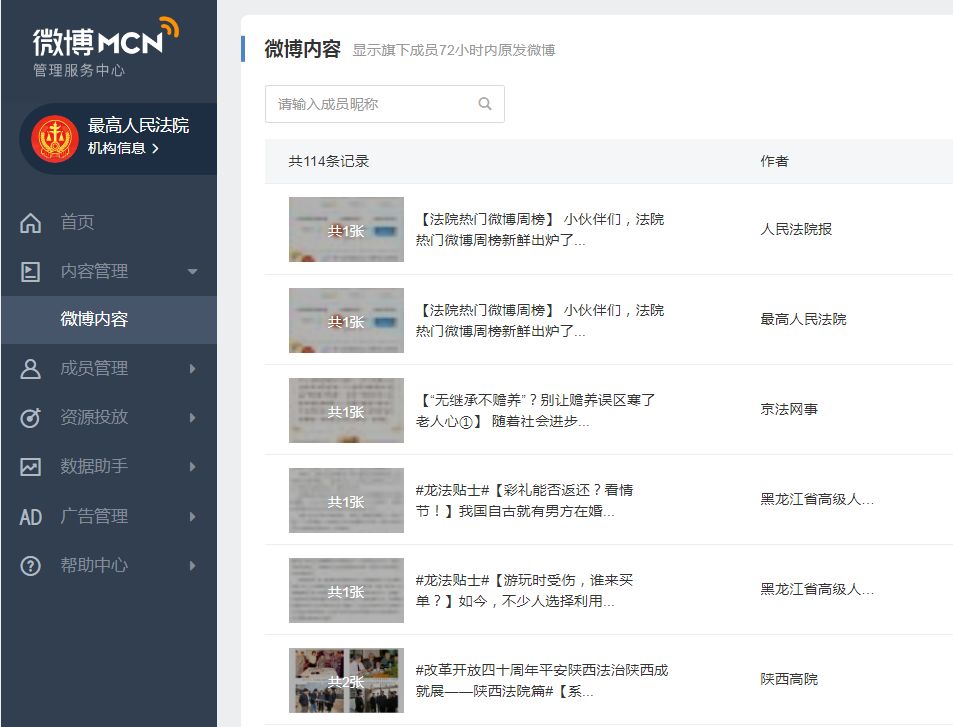Viewport: 953px width, 727px height.
Task: Collapse the 内容管理 dropdown arrow
Action: coord(194,271)
